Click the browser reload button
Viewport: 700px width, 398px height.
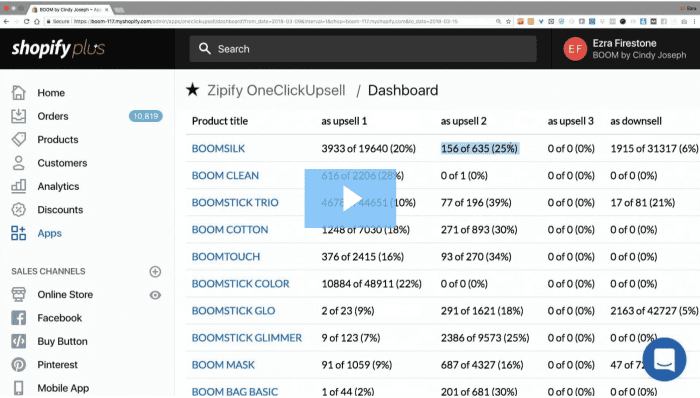click(26, 21)
